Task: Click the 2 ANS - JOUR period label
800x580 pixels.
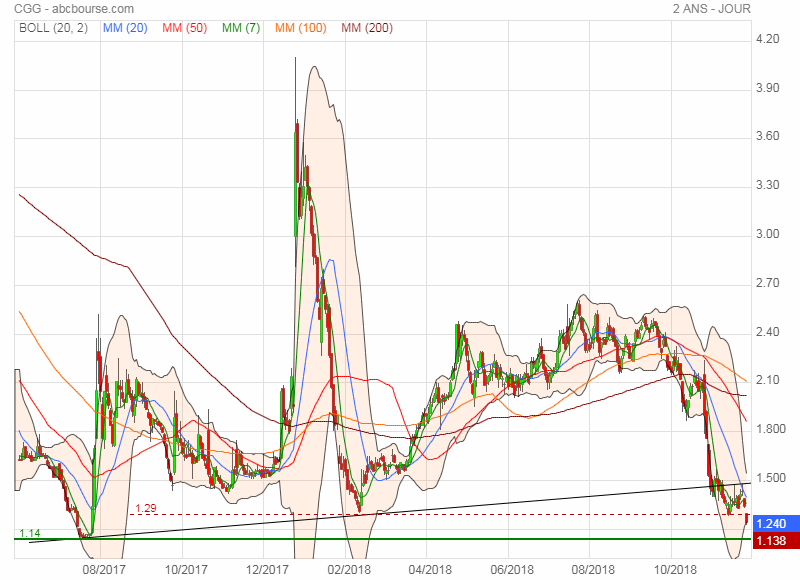Action: point(711,9)
